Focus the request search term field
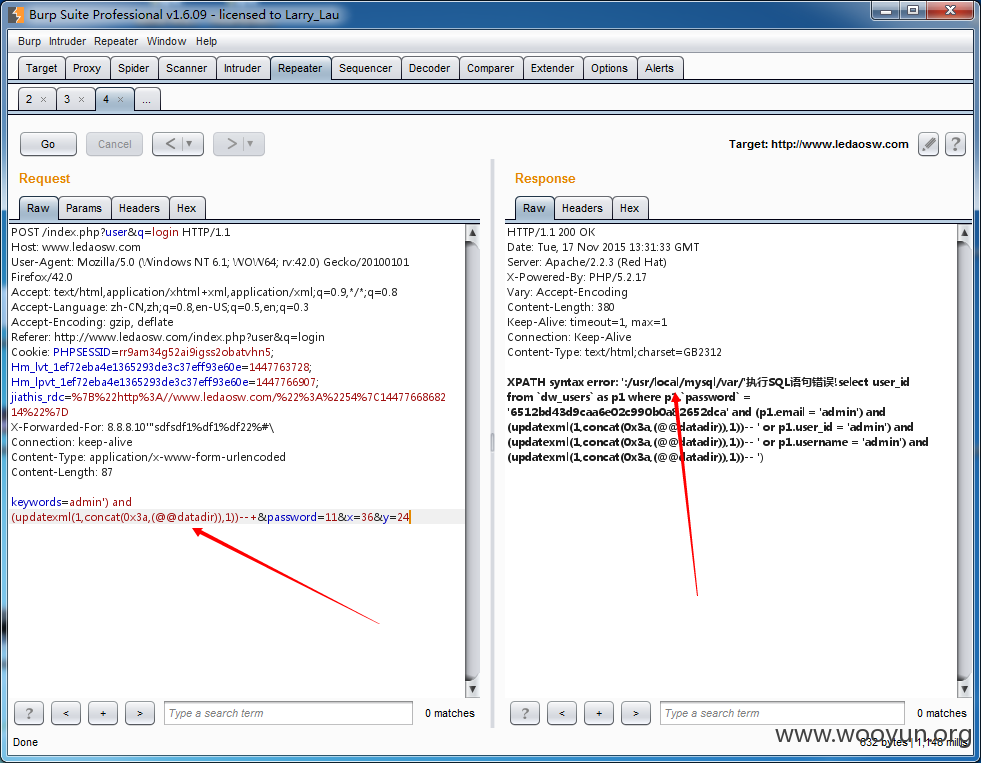 click(x=288, y=713)
